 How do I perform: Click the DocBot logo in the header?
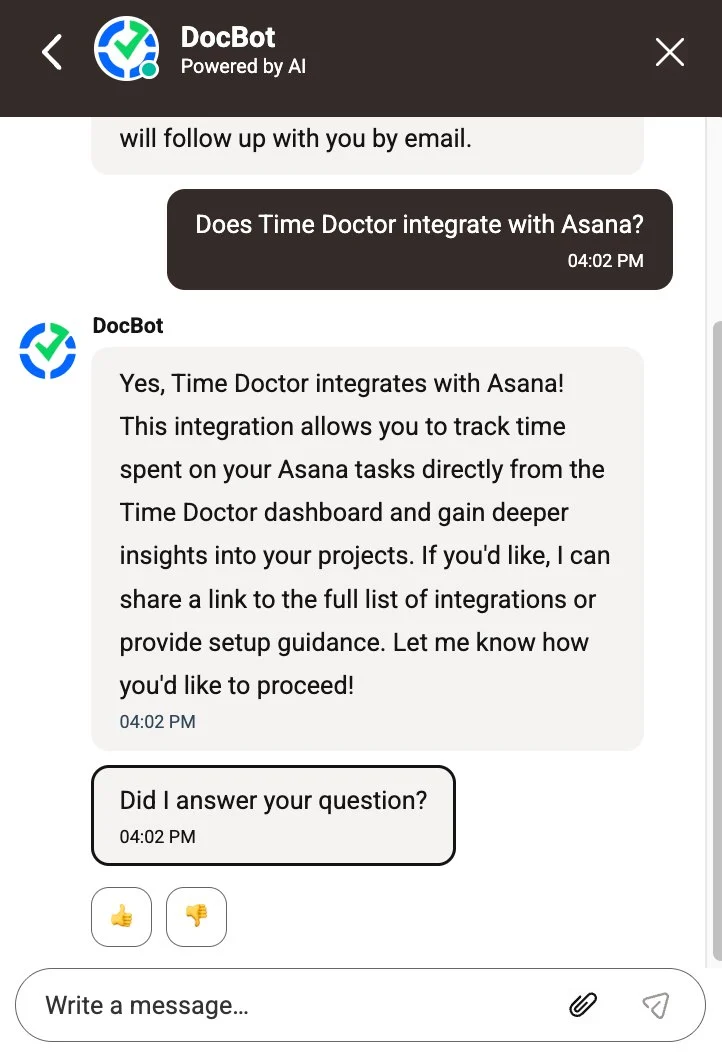127,48
